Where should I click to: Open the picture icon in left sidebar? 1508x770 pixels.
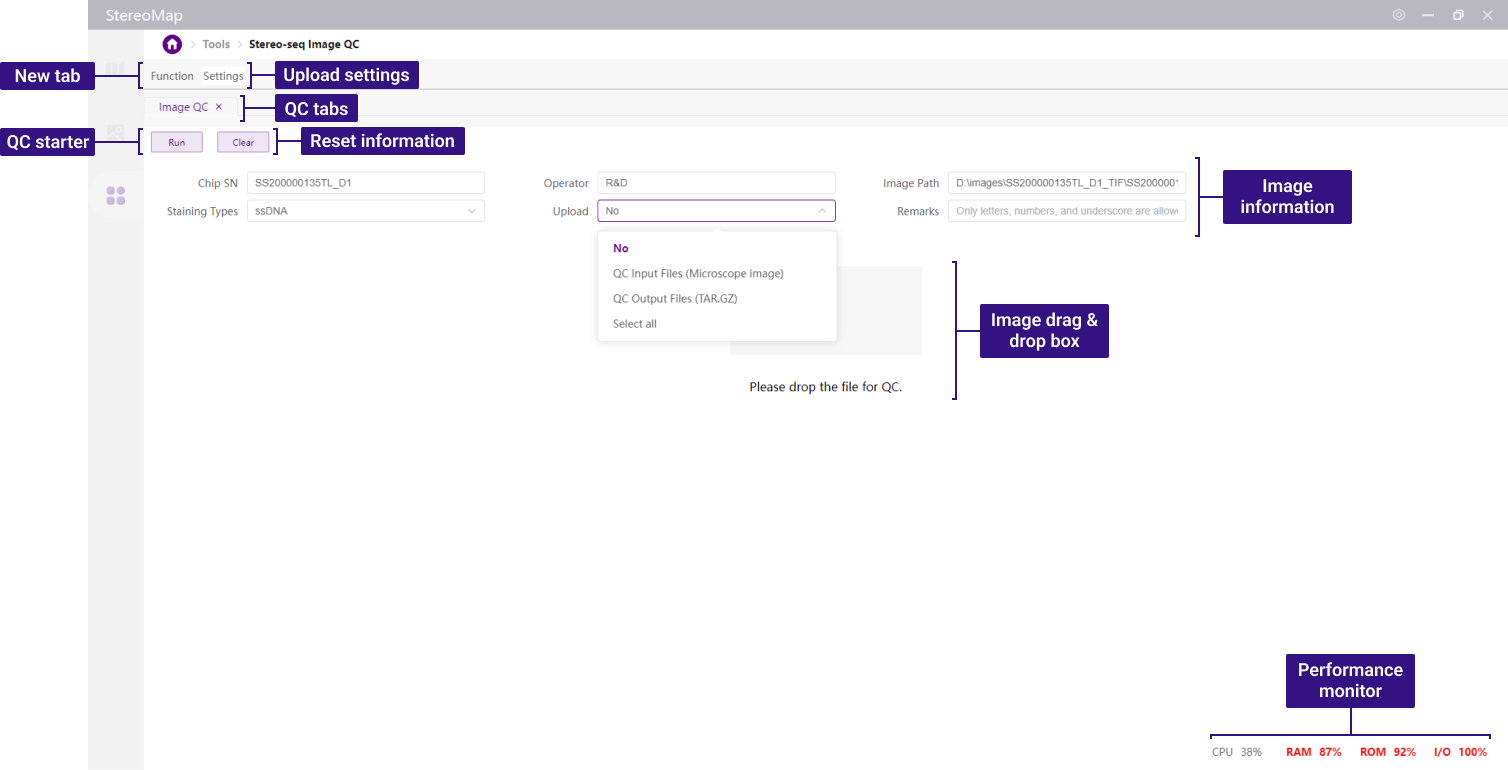(x=116, y=132)
